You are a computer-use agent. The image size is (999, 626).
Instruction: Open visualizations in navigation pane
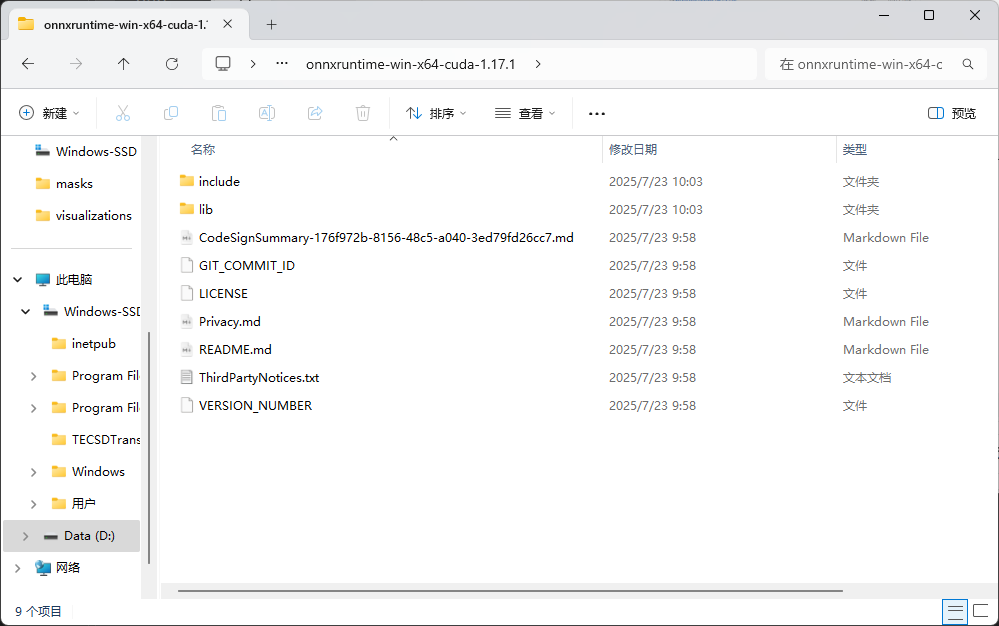93,215
